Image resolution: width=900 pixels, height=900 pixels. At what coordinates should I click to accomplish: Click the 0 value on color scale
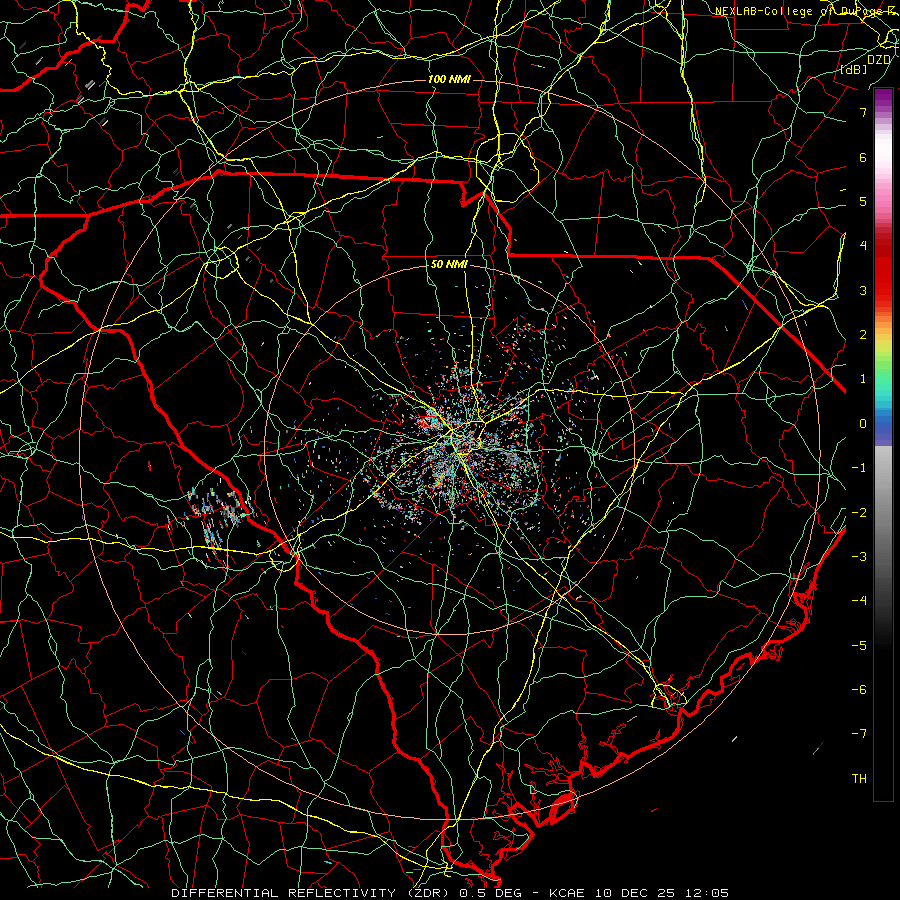[x=863, y=423]
